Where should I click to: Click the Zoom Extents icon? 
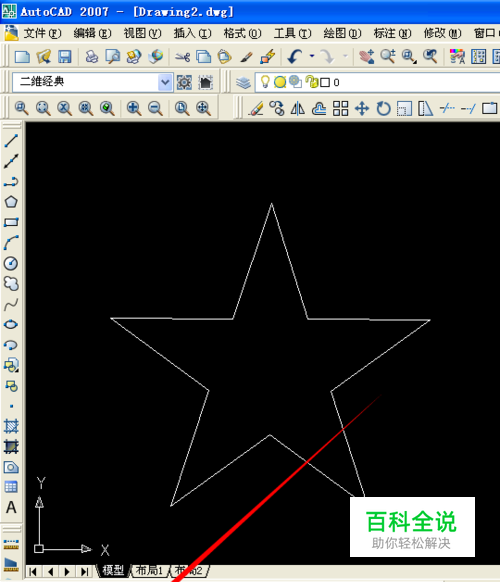click(x=203, y=108)
